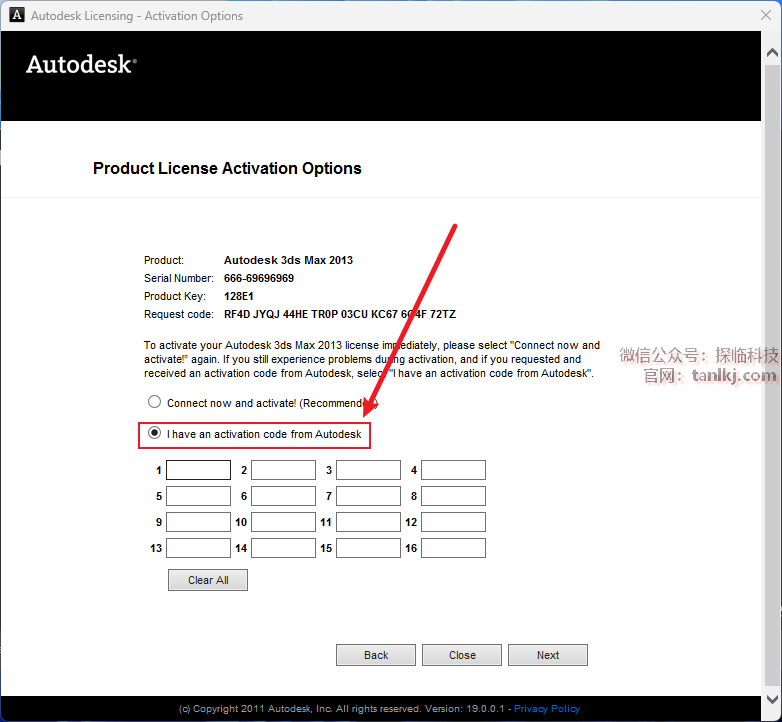Click the Autodesk app icon in title bar
782x722 pixels.
click(17, 15)
